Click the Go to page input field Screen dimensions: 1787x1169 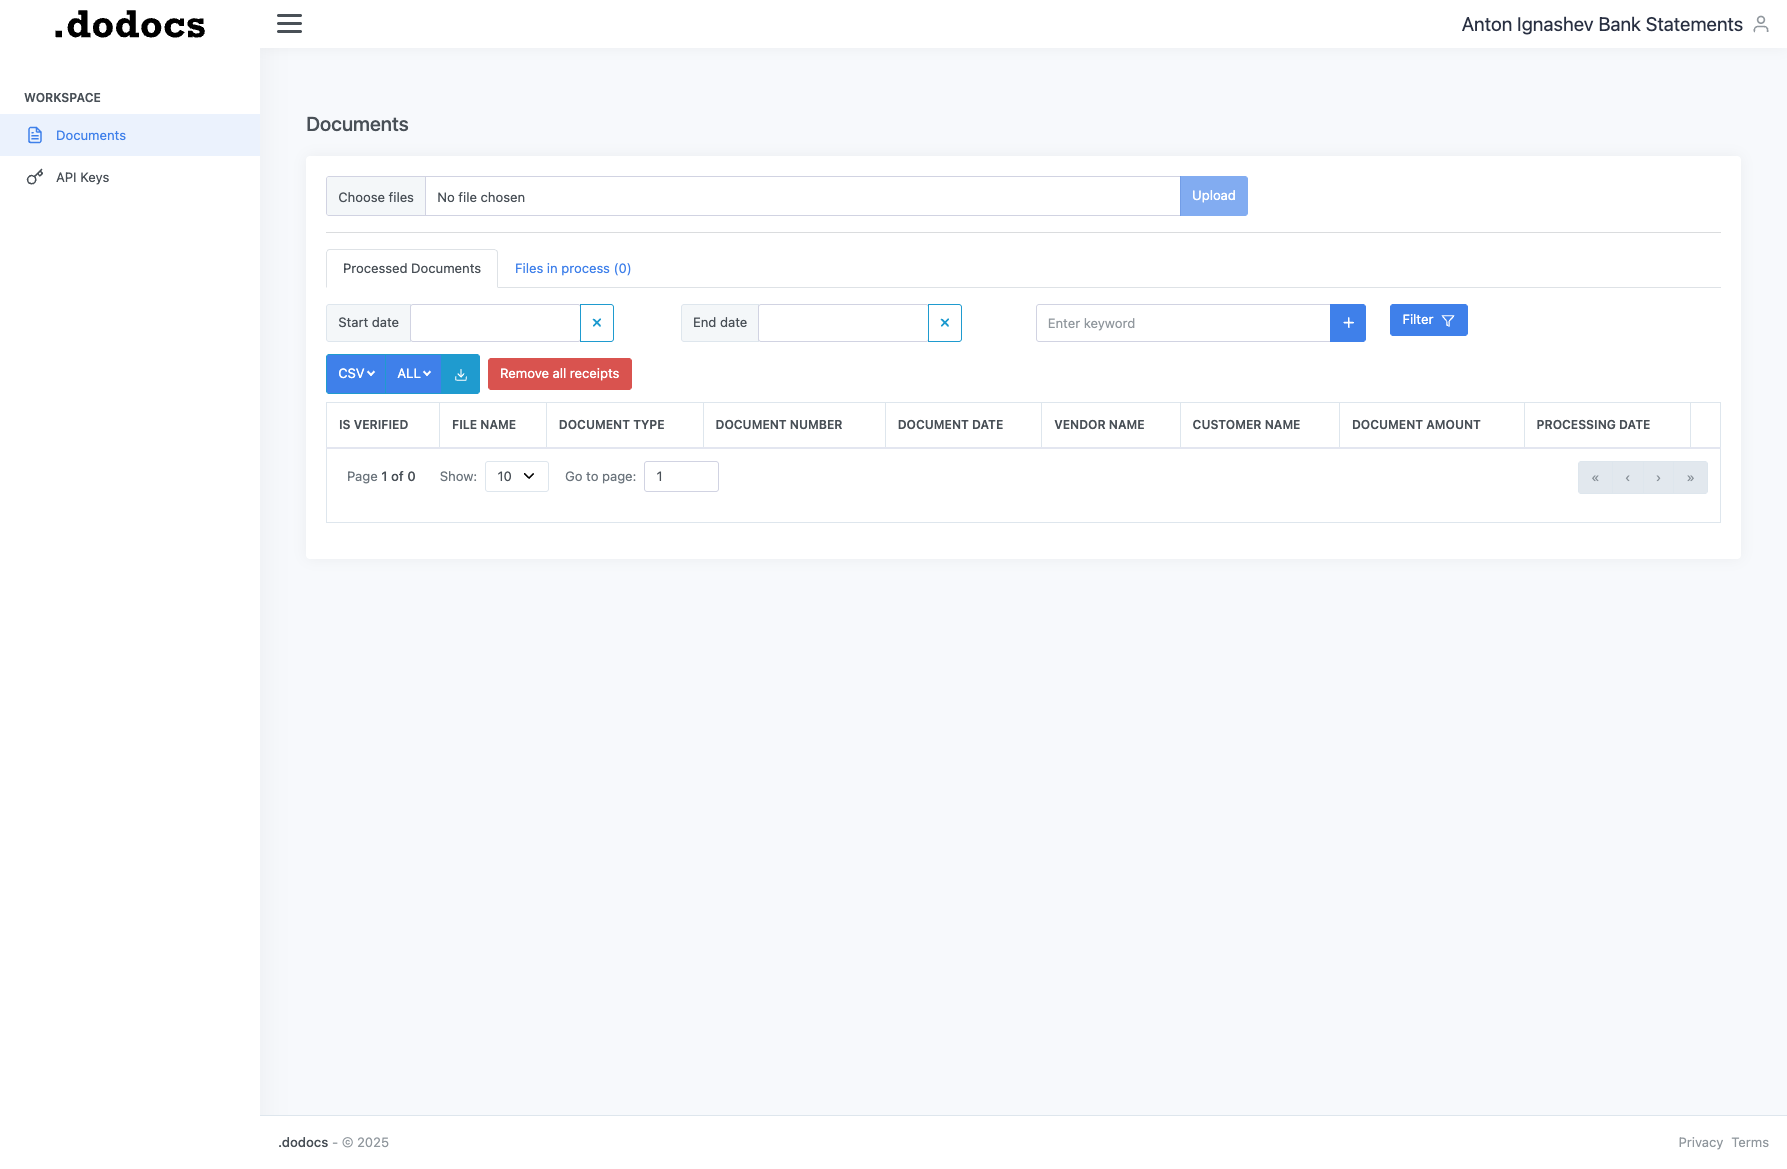coord(681,476)
